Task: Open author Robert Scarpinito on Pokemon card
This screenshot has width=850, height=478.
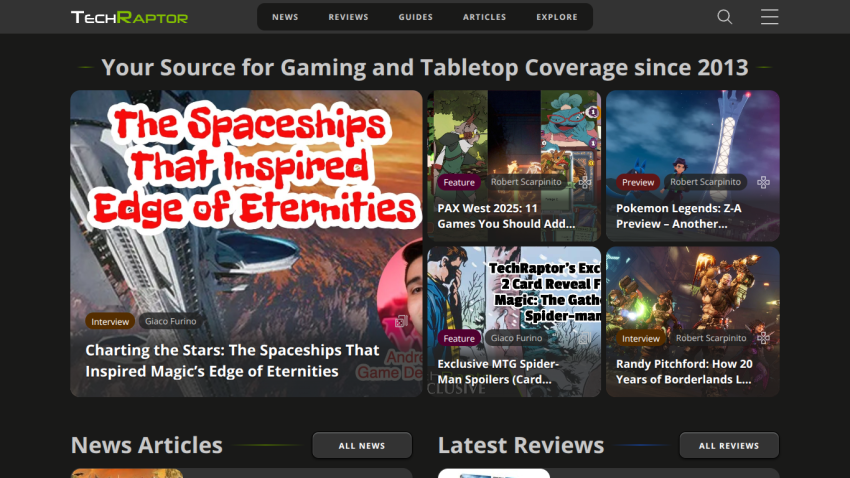Action: tap(705, 182)
